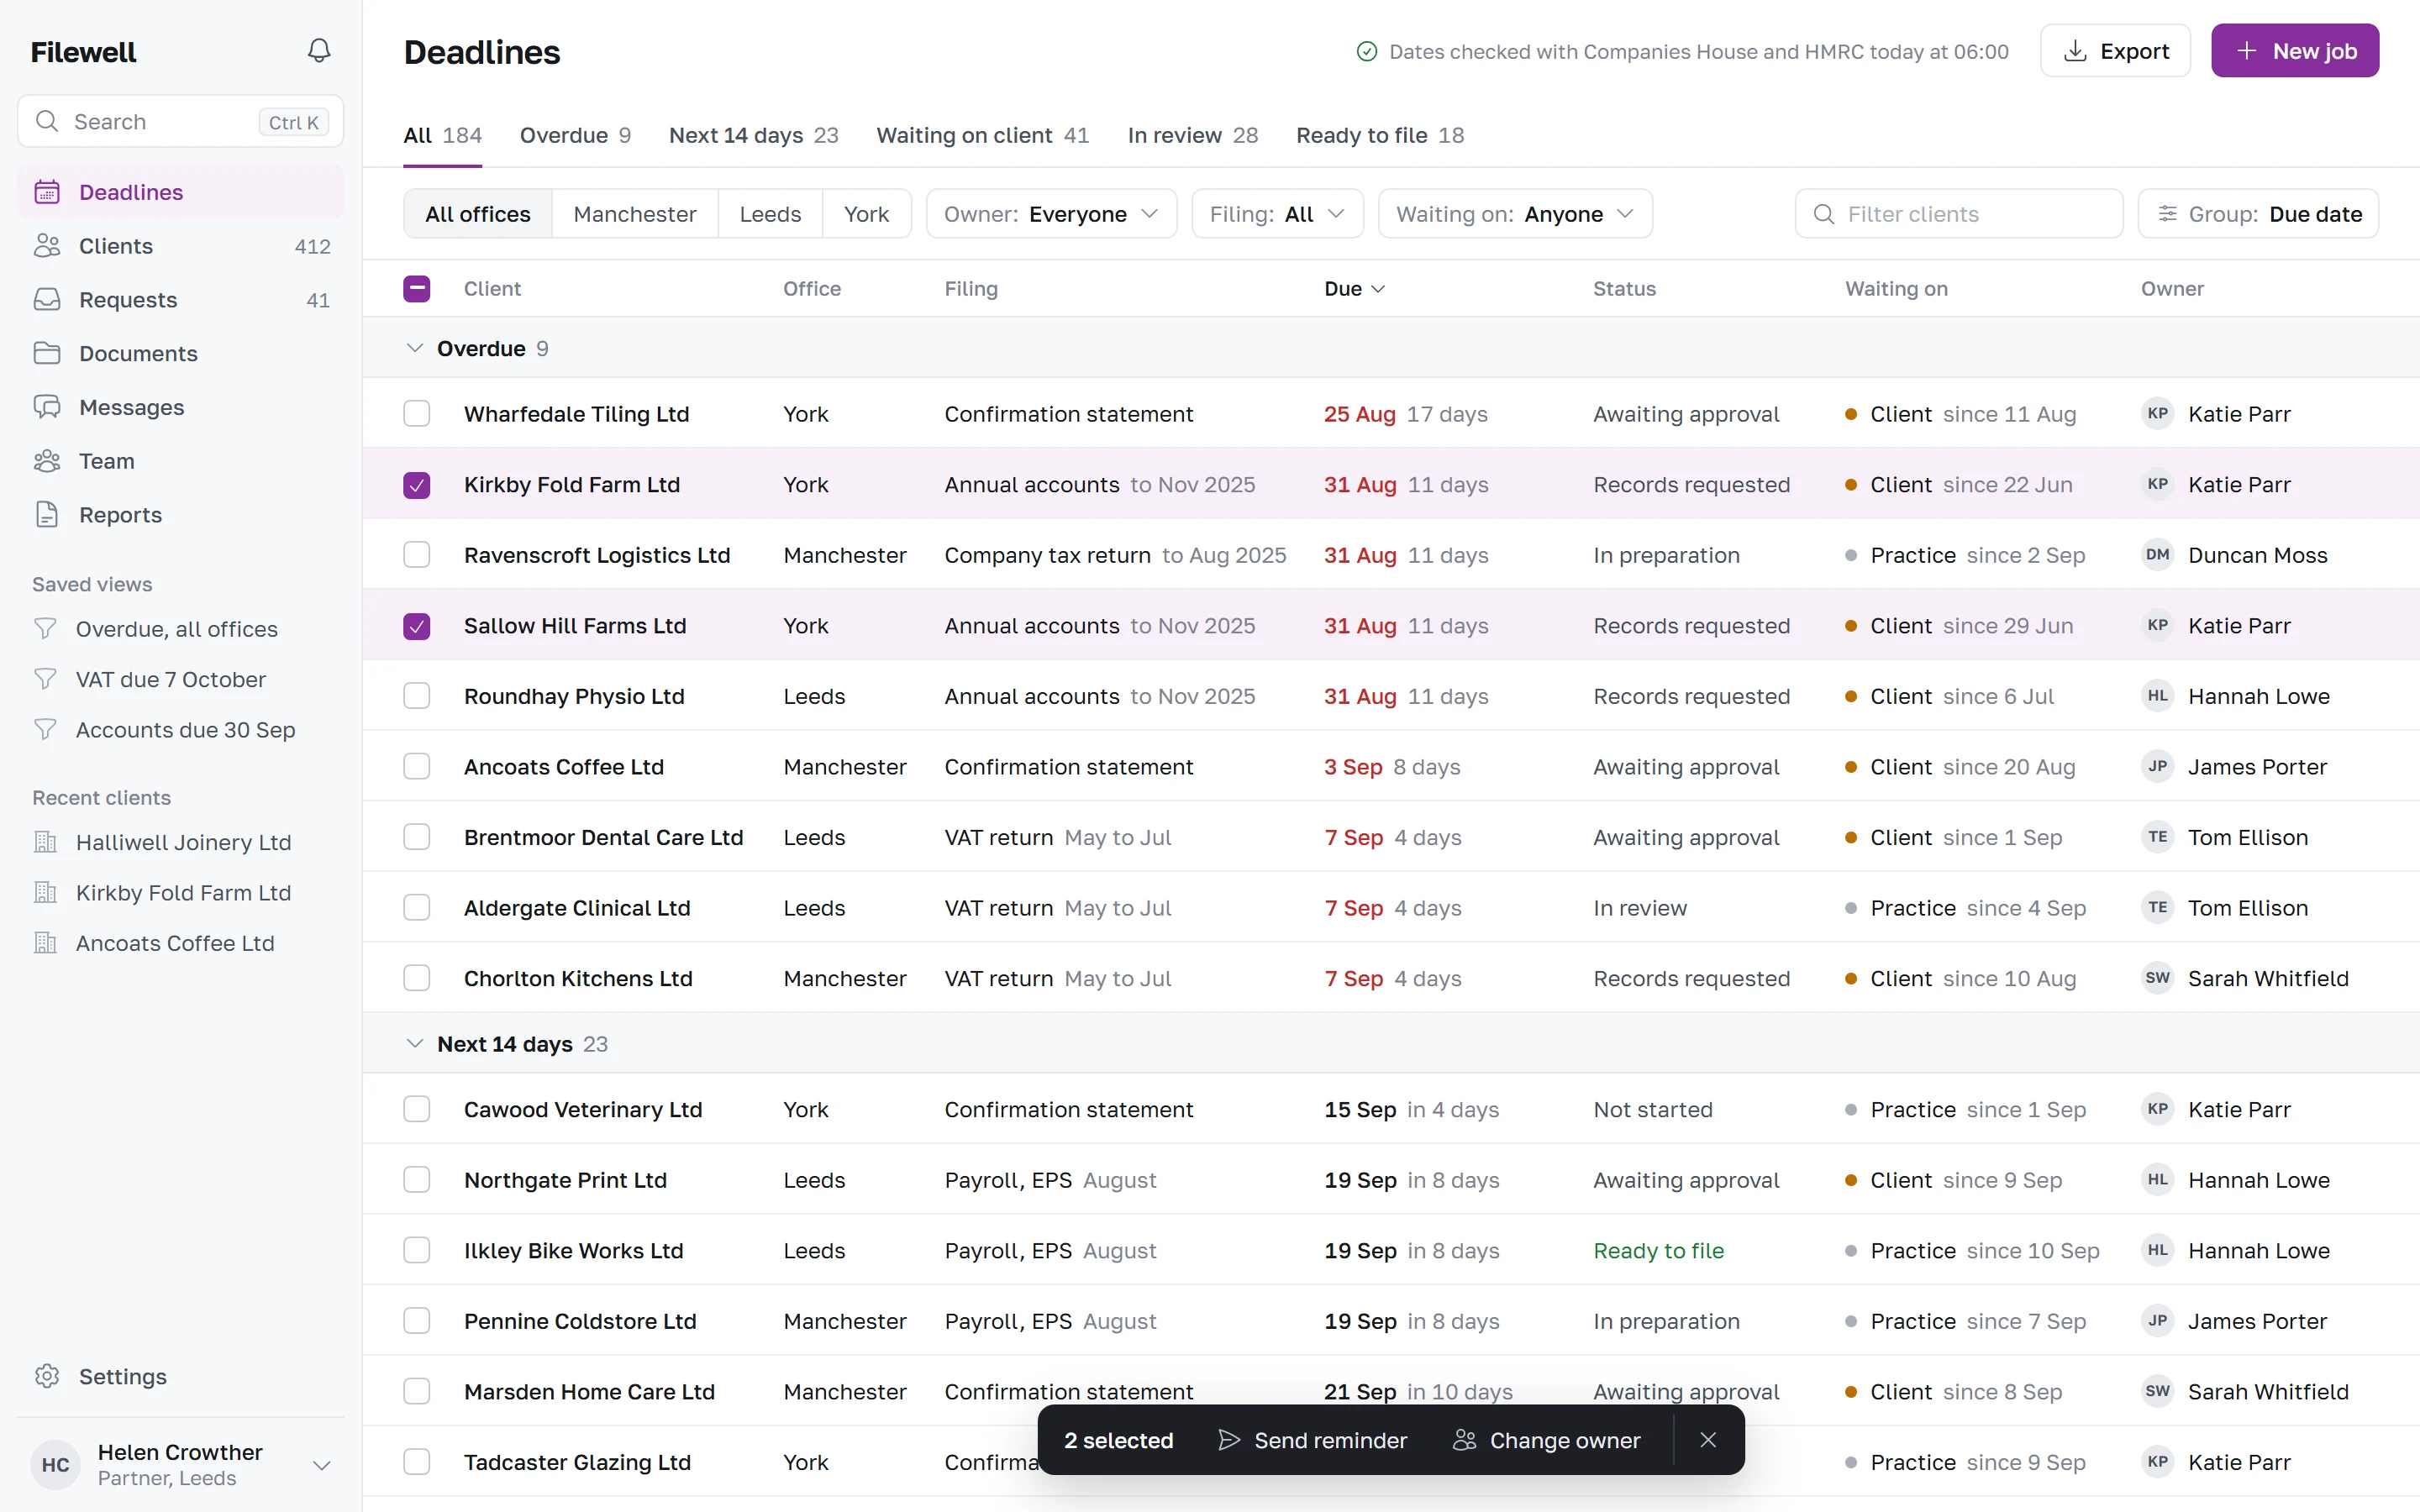Select the York office filter

[x=866, y=214]
